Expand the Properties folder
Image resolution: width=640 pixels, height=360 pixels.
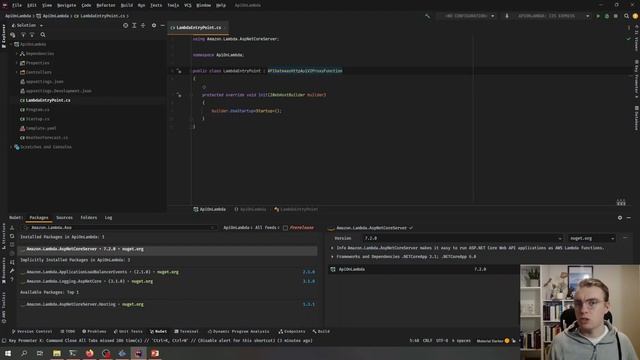click(x=17, y=63)
